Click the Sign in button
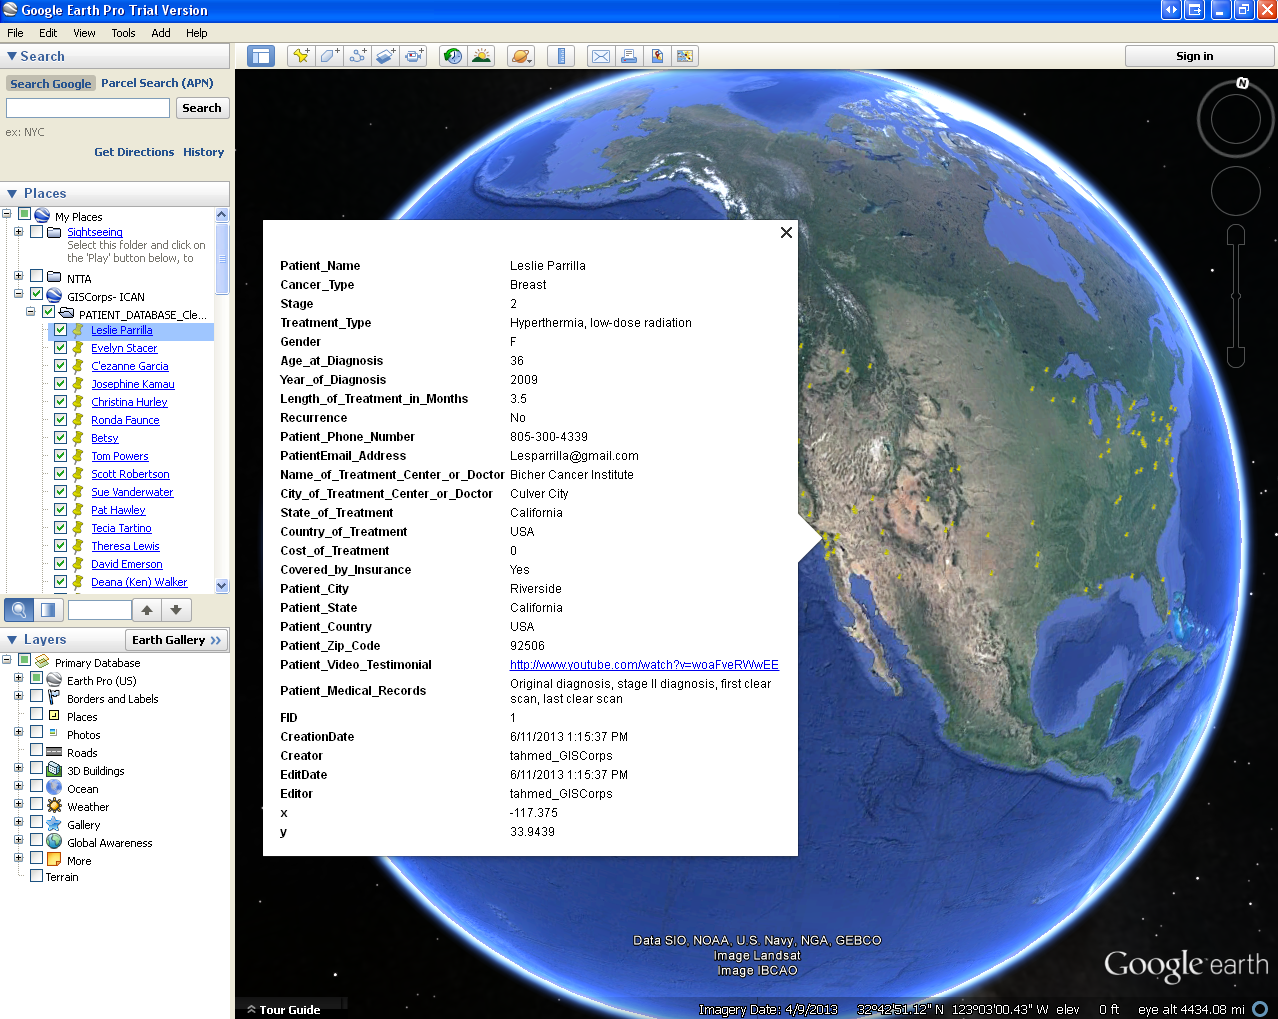This screenshot has height=1019, width=1278. pyautogui.click(x=1194, y=56)
